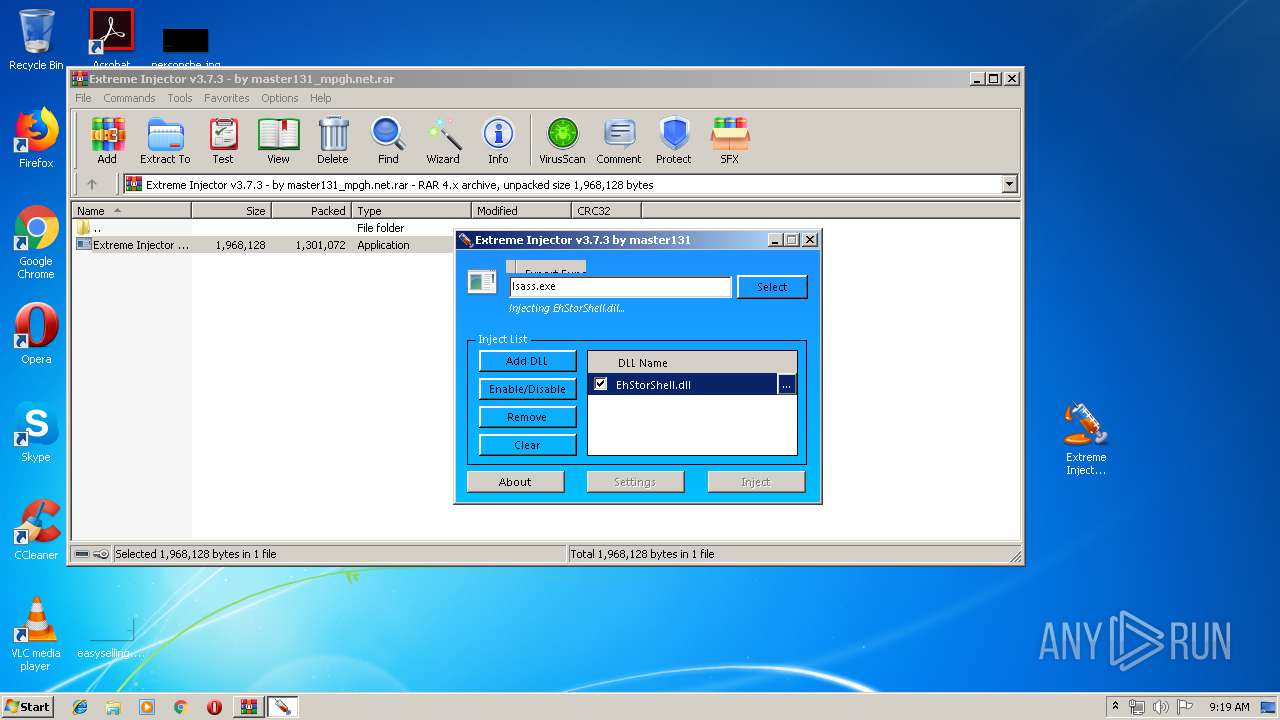Open the Recycle Bin desktop icon

(36, 40)
